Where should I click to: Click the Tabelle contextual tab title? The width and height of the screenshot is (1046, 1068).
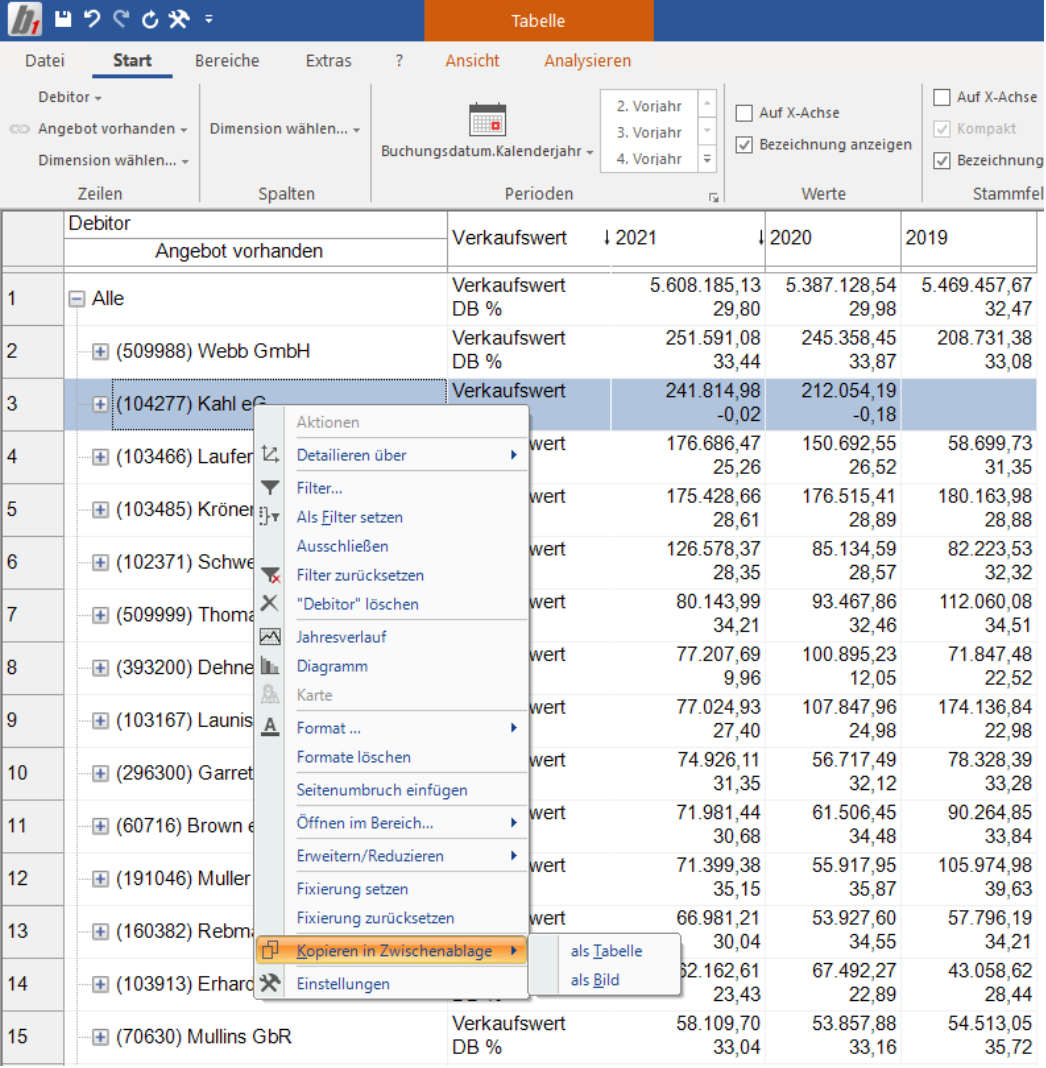538,20
